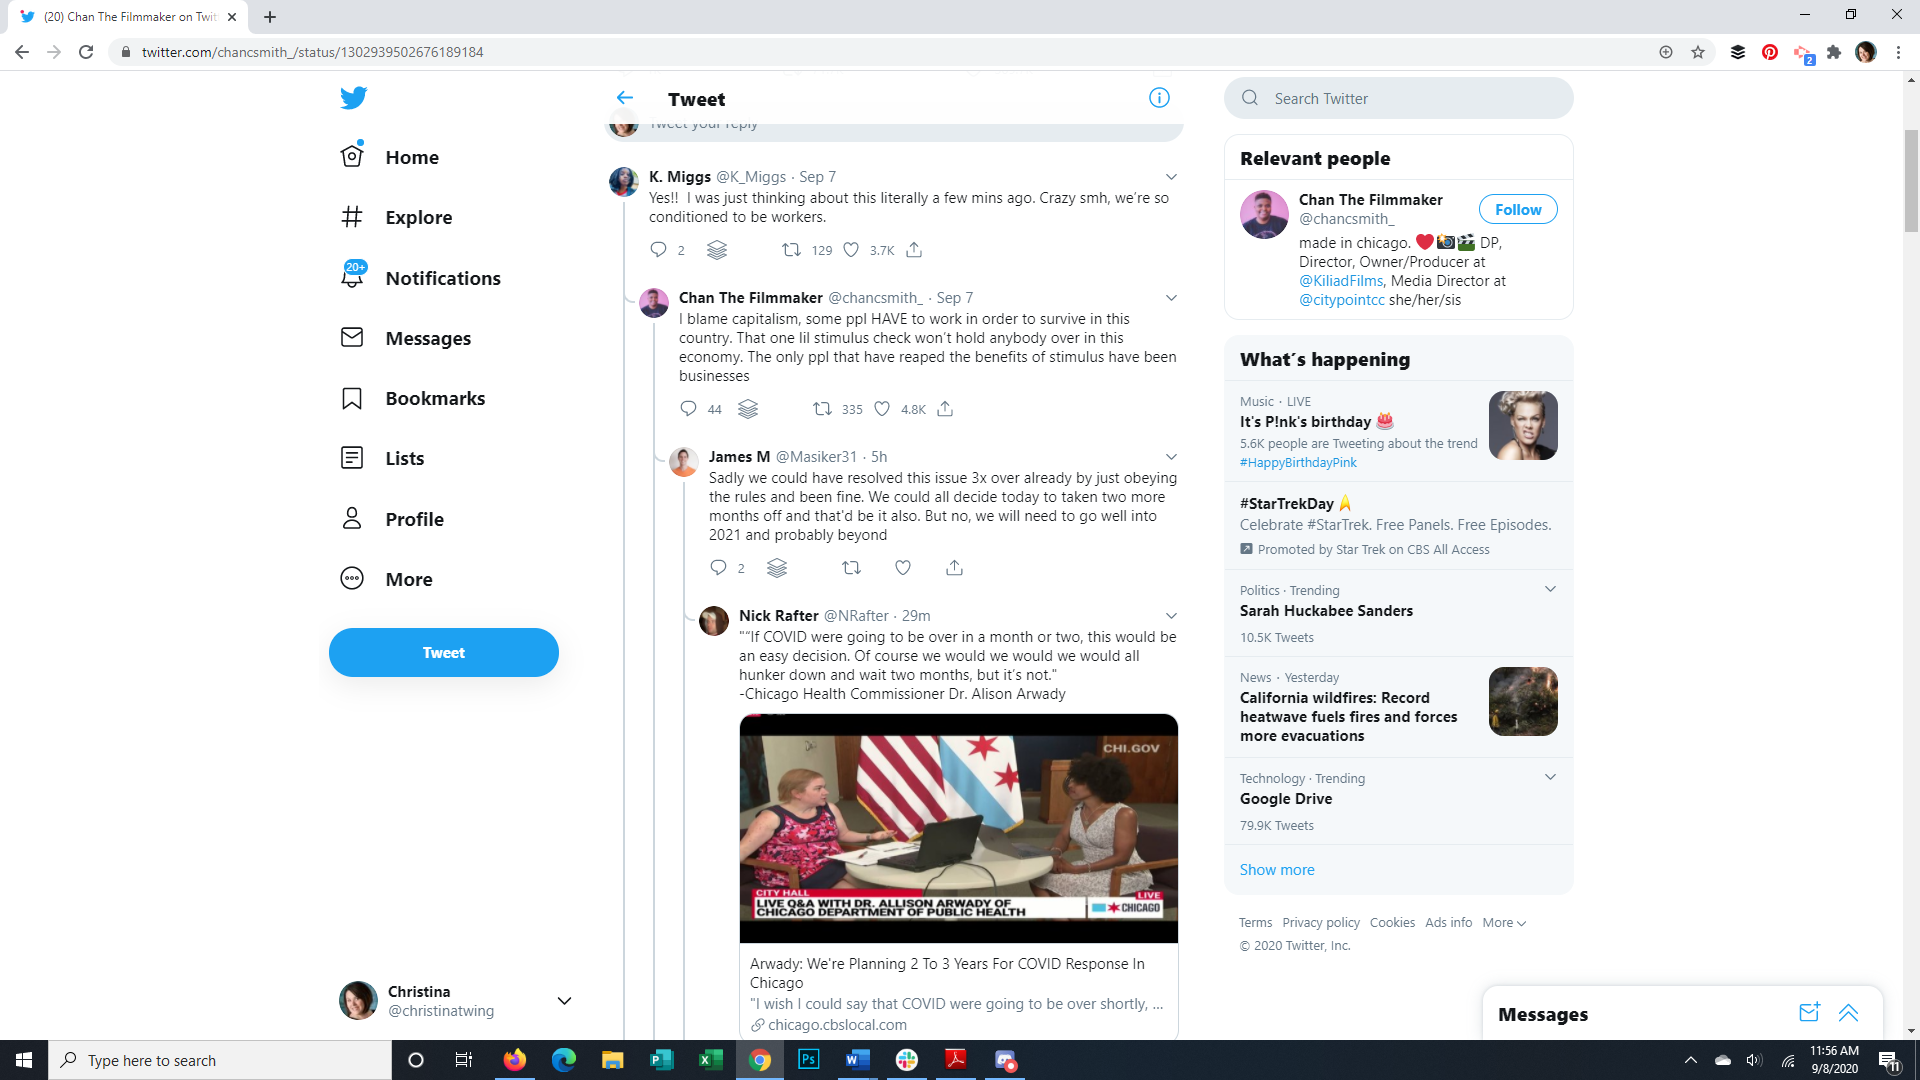This screenshot has width=1920, height=1080.
Task: Open Christina account switcher chevron
Action: [564, 1001]
